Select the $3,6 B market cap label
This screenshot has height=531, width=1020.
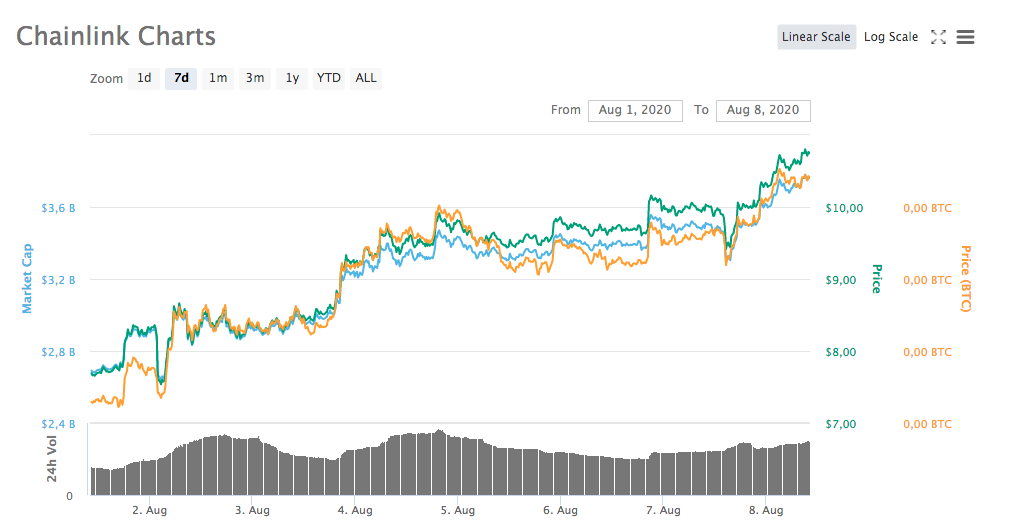coord(58,208)
